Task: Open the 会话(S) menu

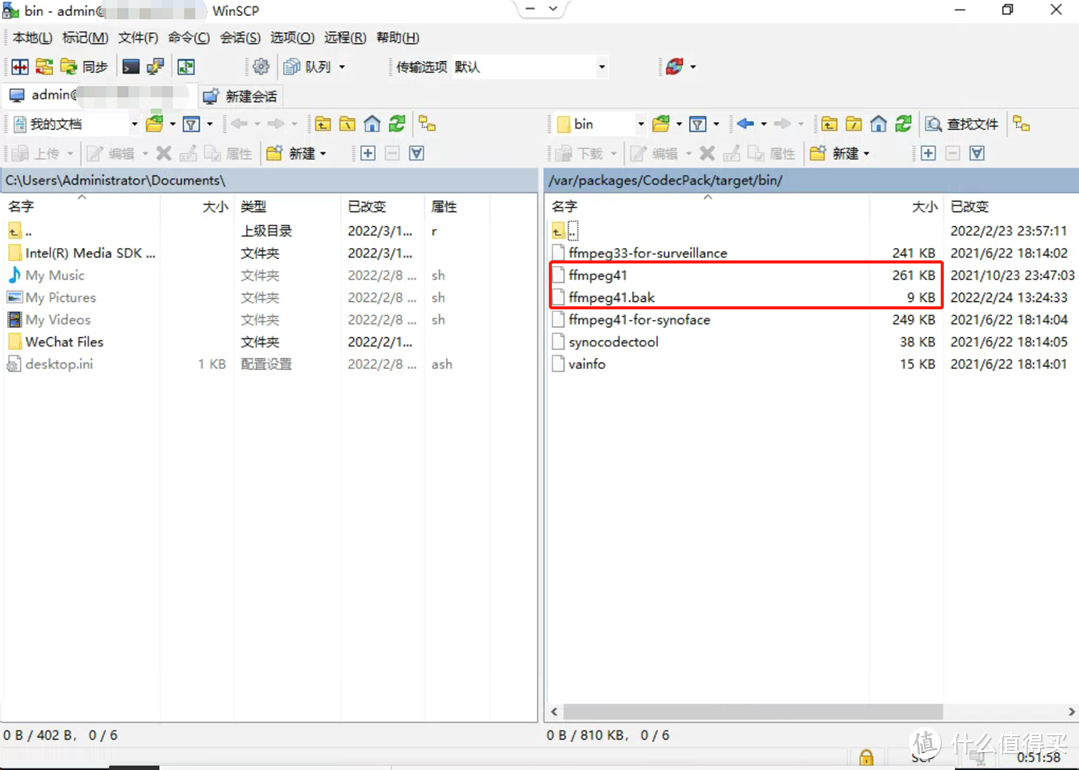Action: pos(240,38)
